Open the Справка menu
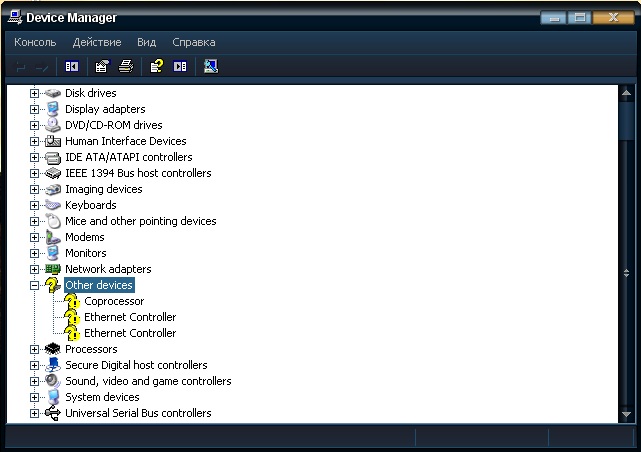 194,42
